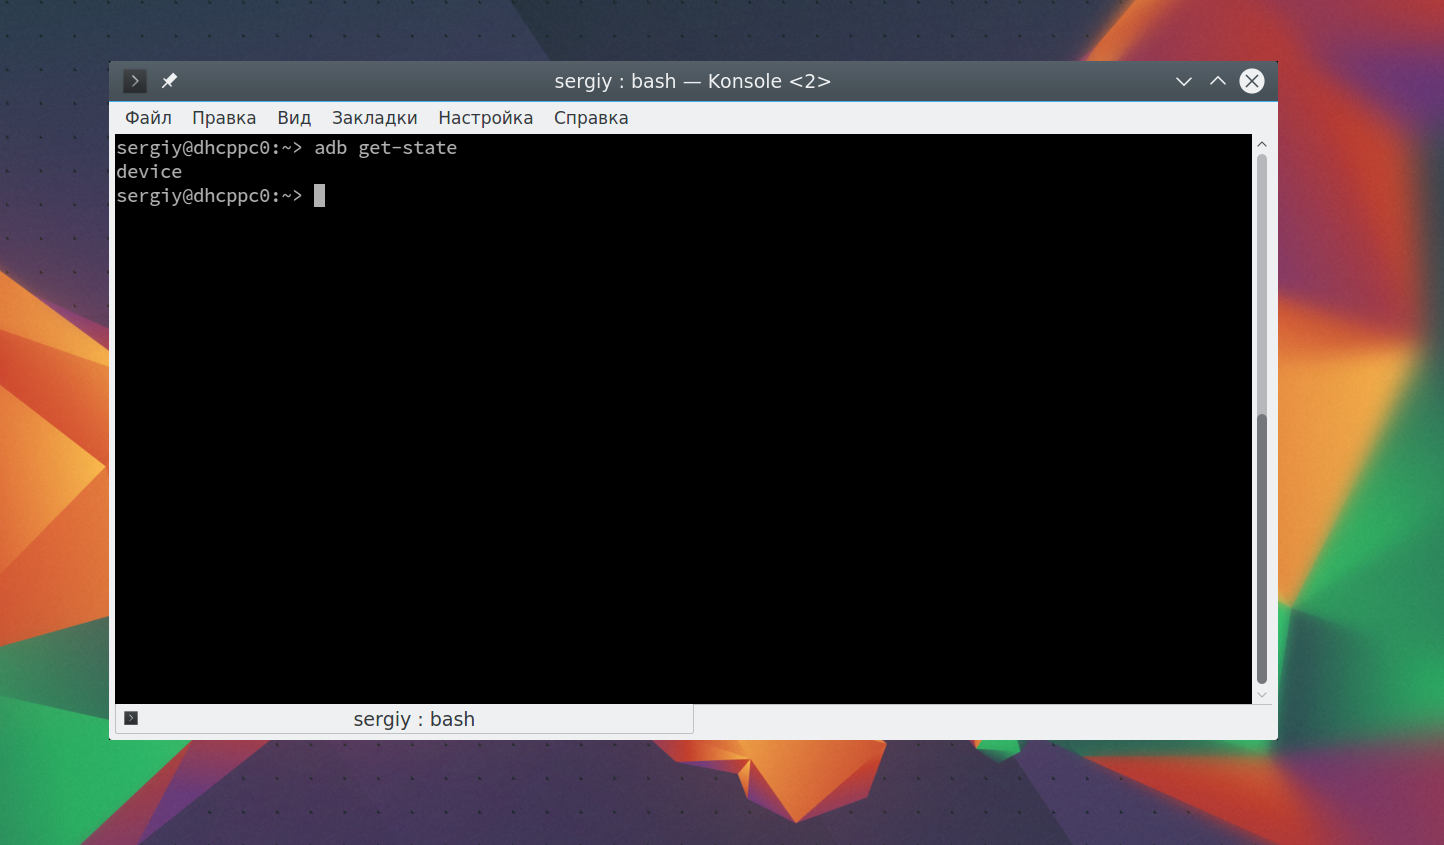Click the terminal icon on the bash tab
Viewport: 1444px width, 845px height.
[x=131, y=718]
